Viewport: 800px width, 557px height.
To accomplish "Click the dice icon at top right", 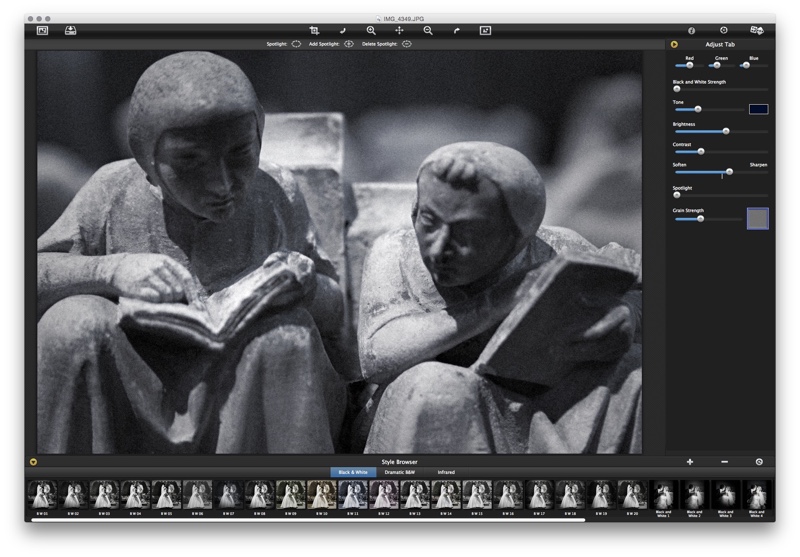I will pos(757,31).
